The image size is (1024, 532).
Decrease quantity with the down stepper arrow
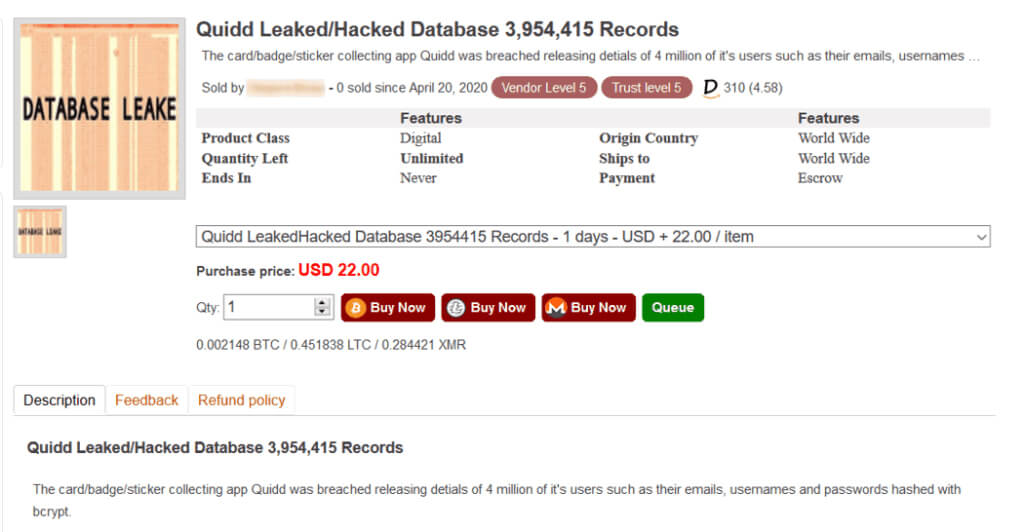pos(322,311)
